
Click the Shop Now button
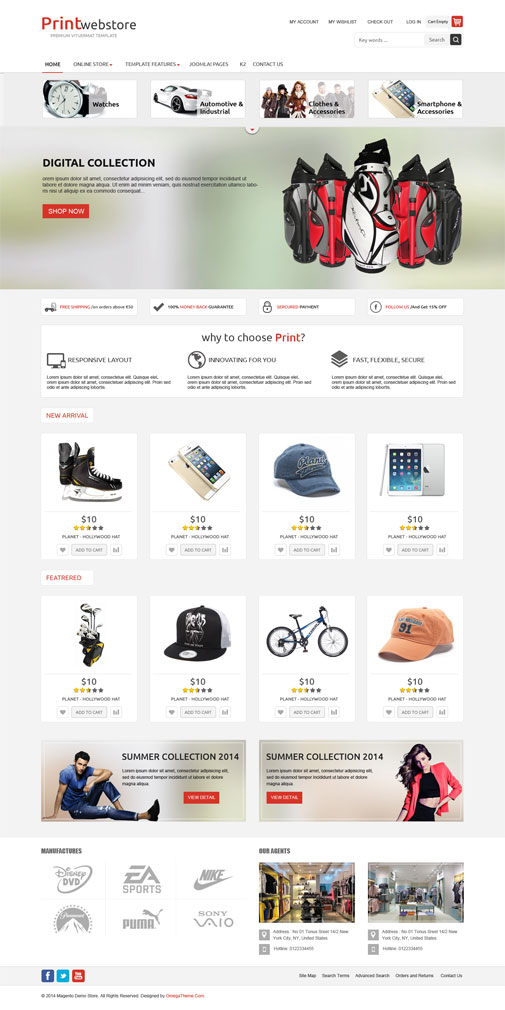[66, 211]
